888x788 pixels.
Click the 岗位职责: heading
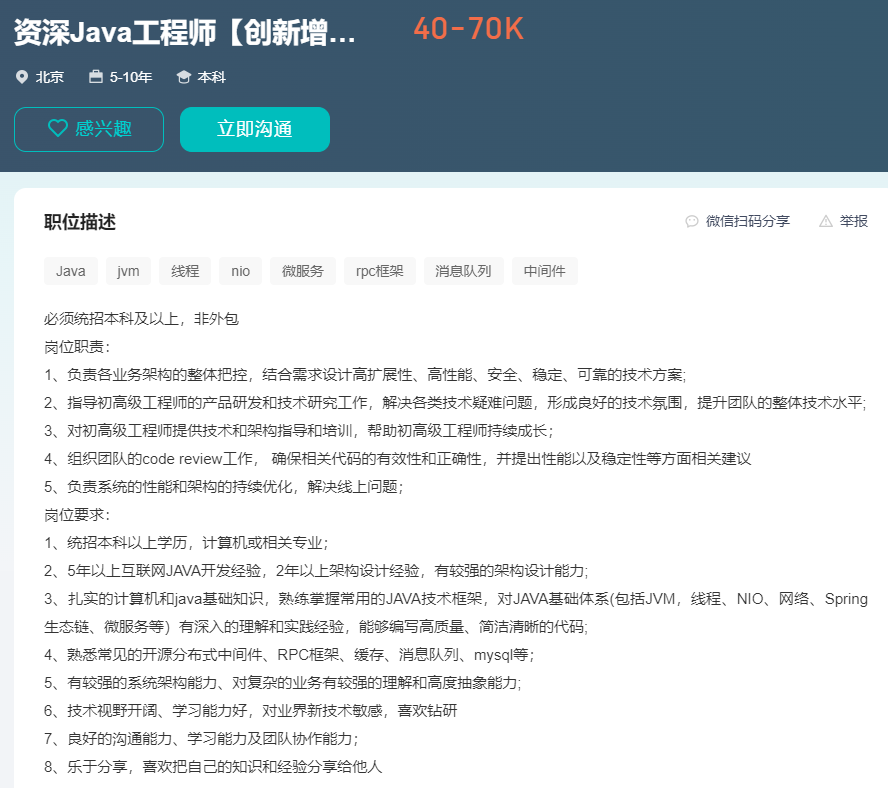tap(77, 347)
